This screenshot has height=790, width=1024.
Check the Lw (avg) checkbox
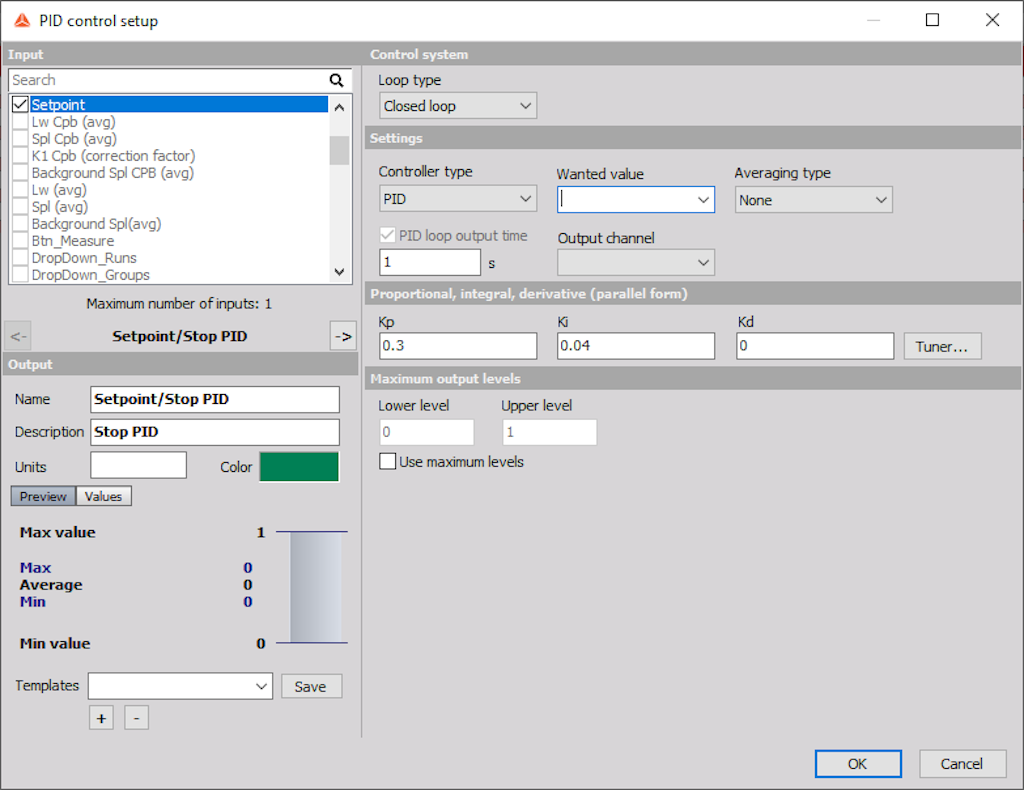tap(20, 189)
